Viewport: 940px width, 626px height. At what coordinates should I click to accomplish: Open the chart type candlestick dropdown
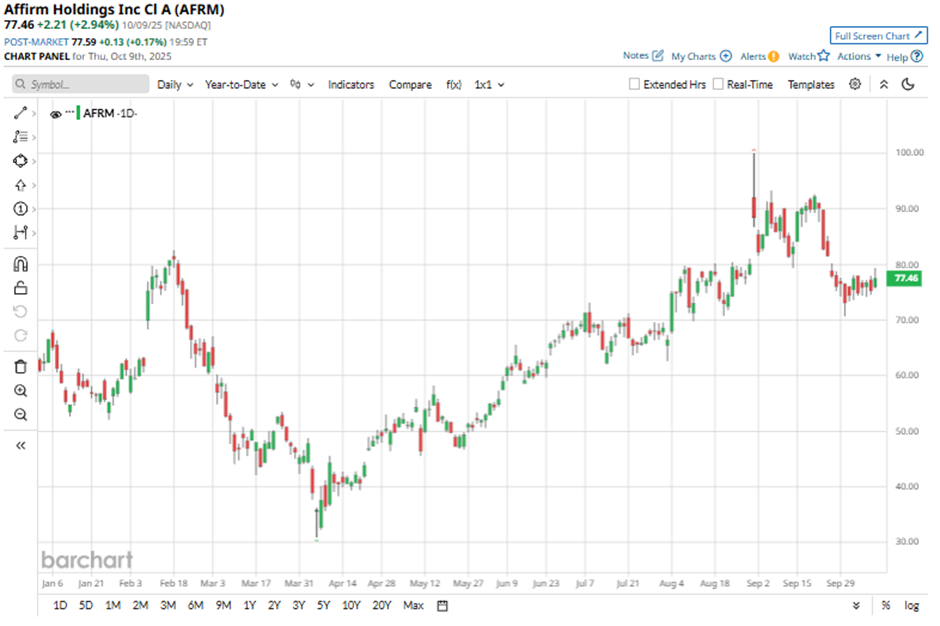coord(302,85)
